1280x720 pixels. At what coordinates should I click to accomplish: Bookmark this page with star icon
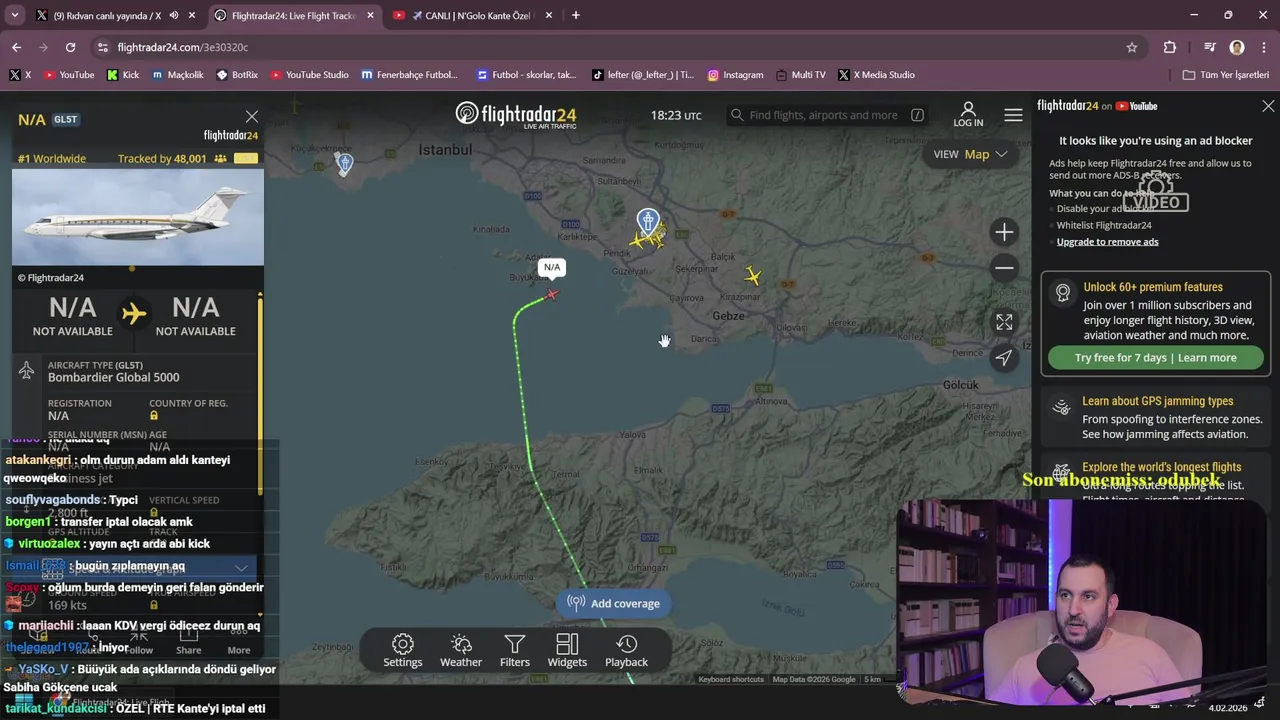[1131, 47]
